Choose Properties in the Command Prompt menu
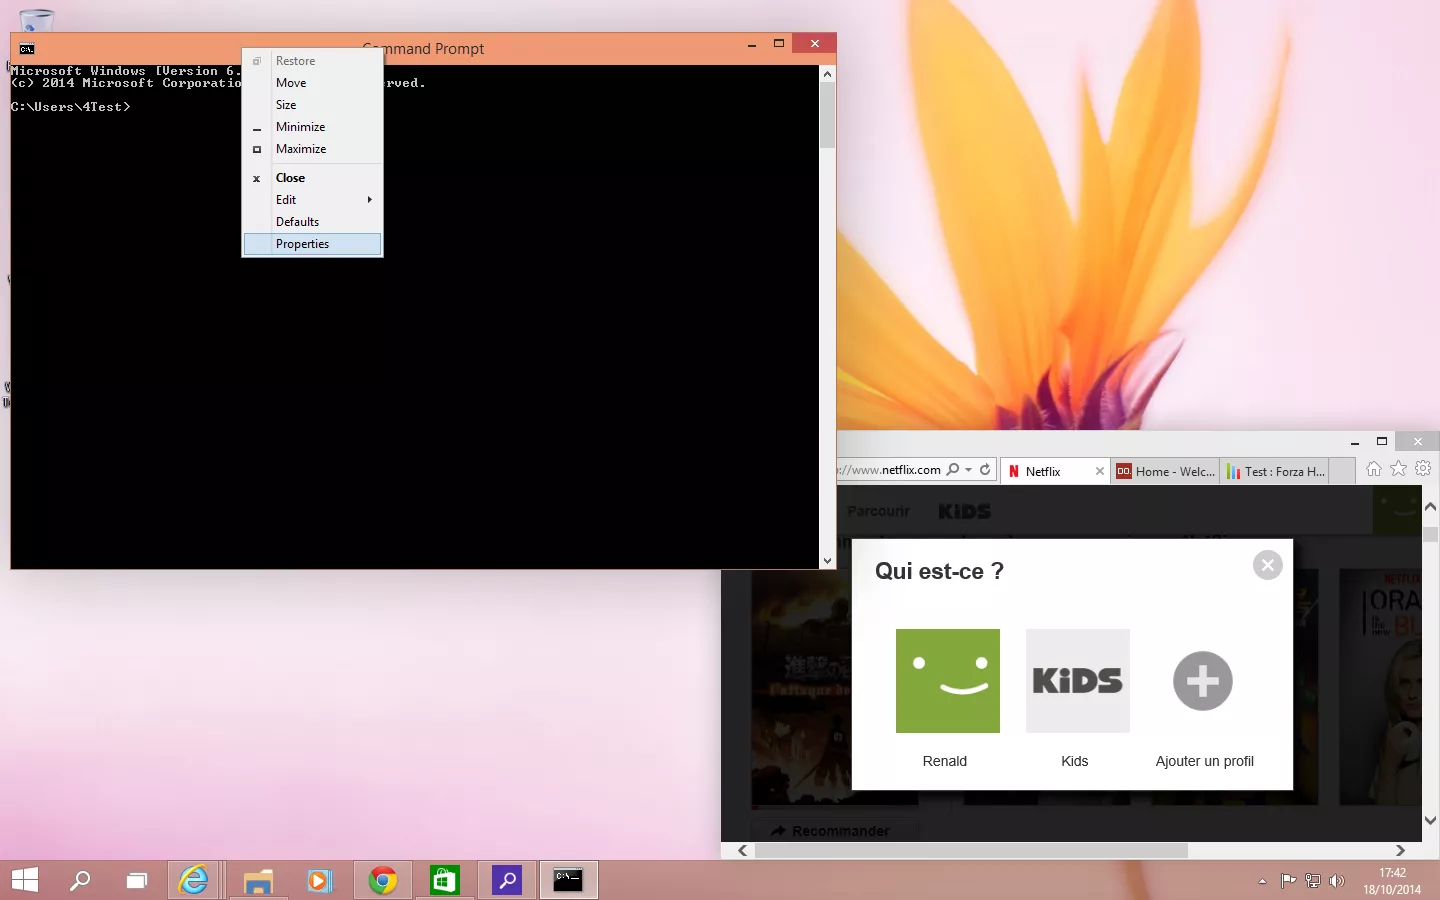The width and height of the screenshot is (1440, 900). coord(312,244)
